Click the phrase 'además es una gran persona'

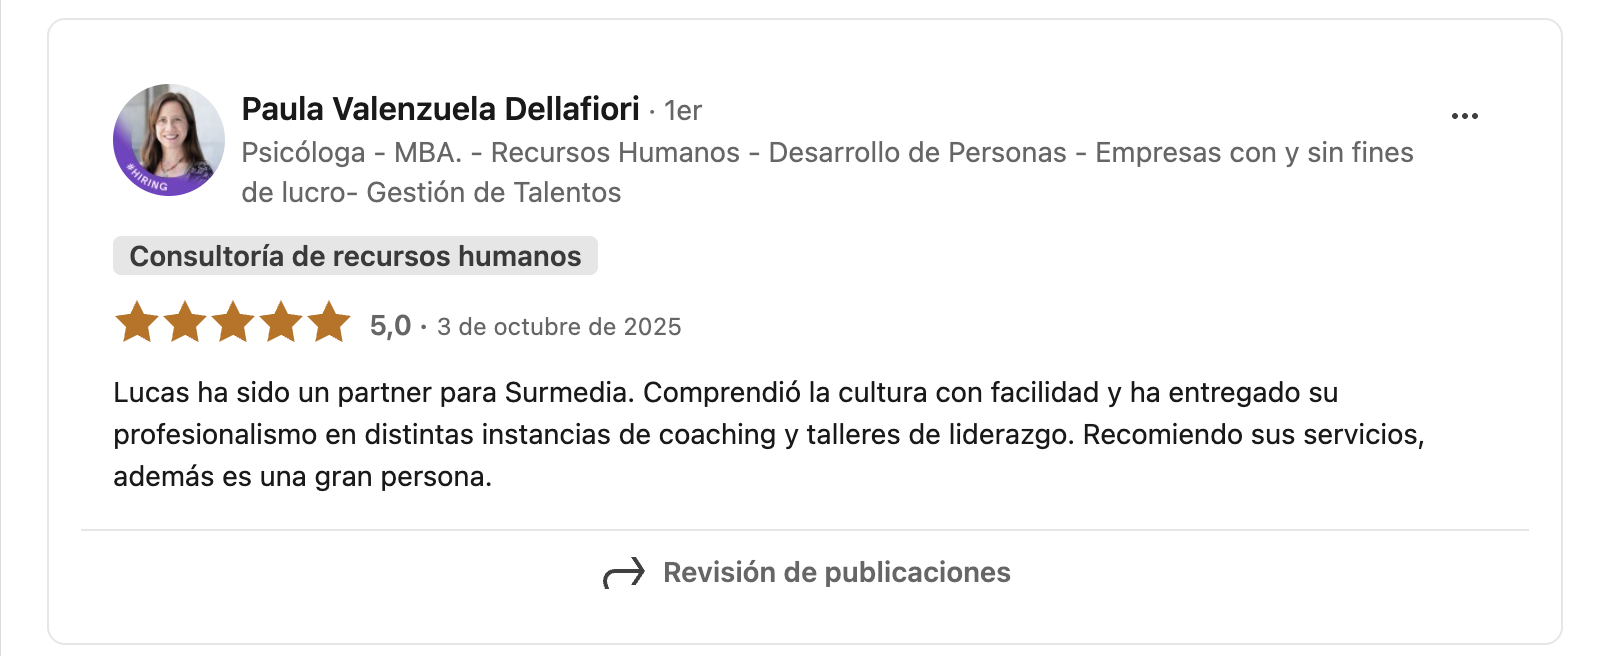point(301,477)
